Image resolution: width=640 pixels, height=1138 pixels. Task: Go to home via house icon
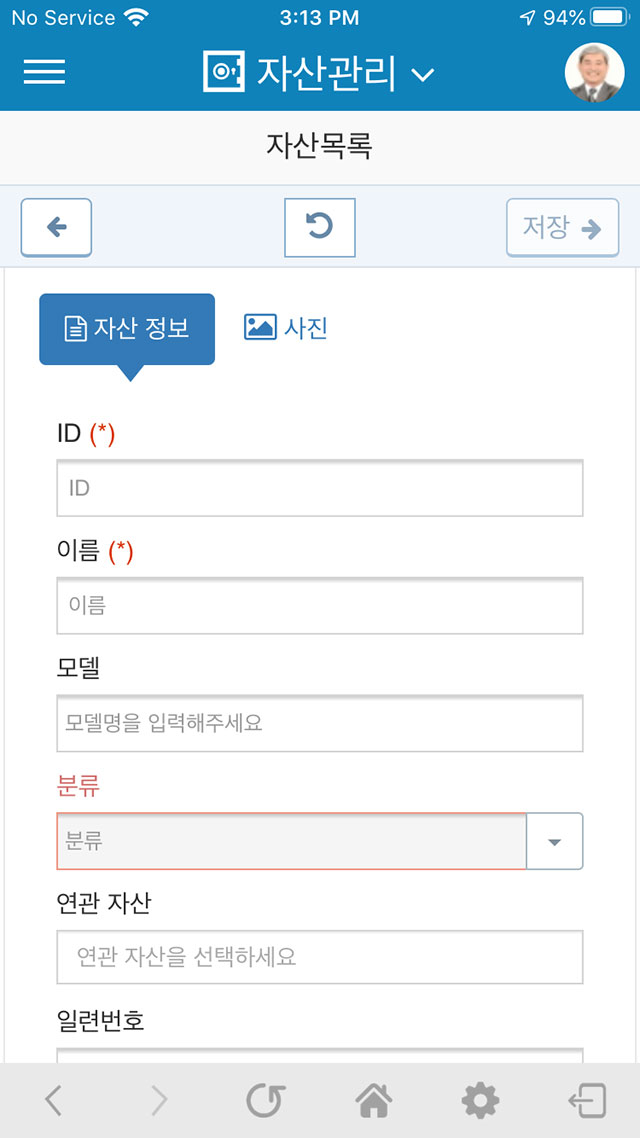pos(374,1101)
